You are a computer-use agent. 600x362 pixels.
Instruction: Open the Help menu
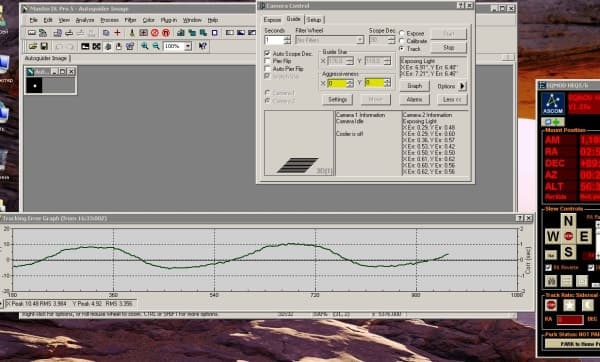click(x=213, y=20)
